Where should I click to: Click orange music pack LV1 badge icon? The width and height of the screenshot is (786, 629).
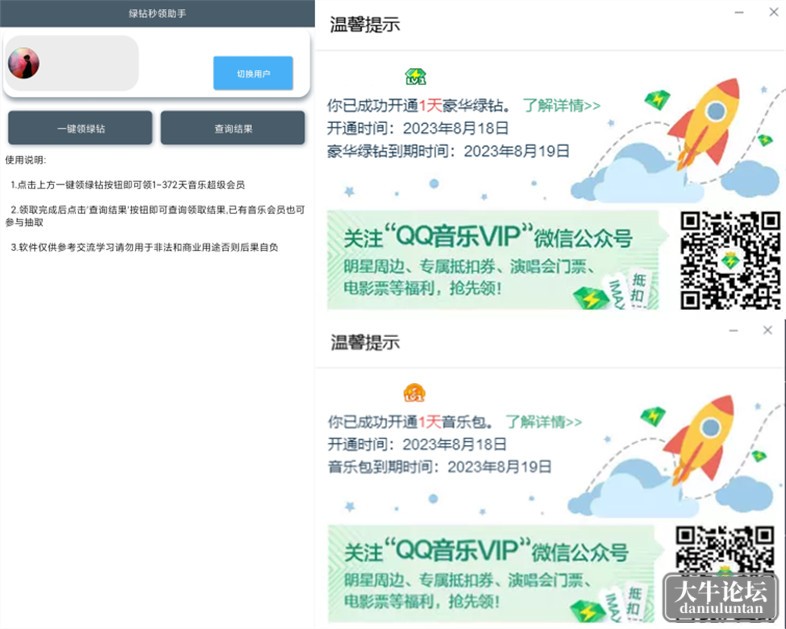click(415, 392)
